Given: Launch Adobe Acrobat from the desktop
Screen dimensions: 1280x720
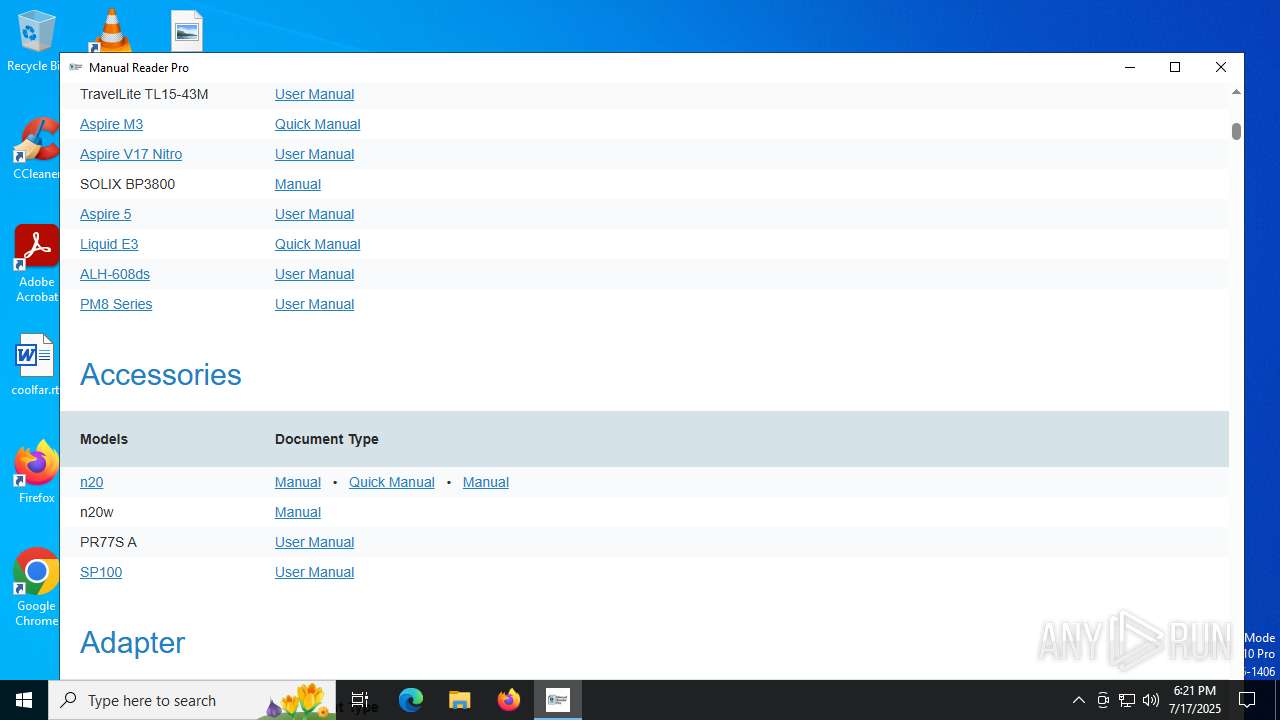Looking at the screenshot, I should pyautogui.click(x=37, y=262).
